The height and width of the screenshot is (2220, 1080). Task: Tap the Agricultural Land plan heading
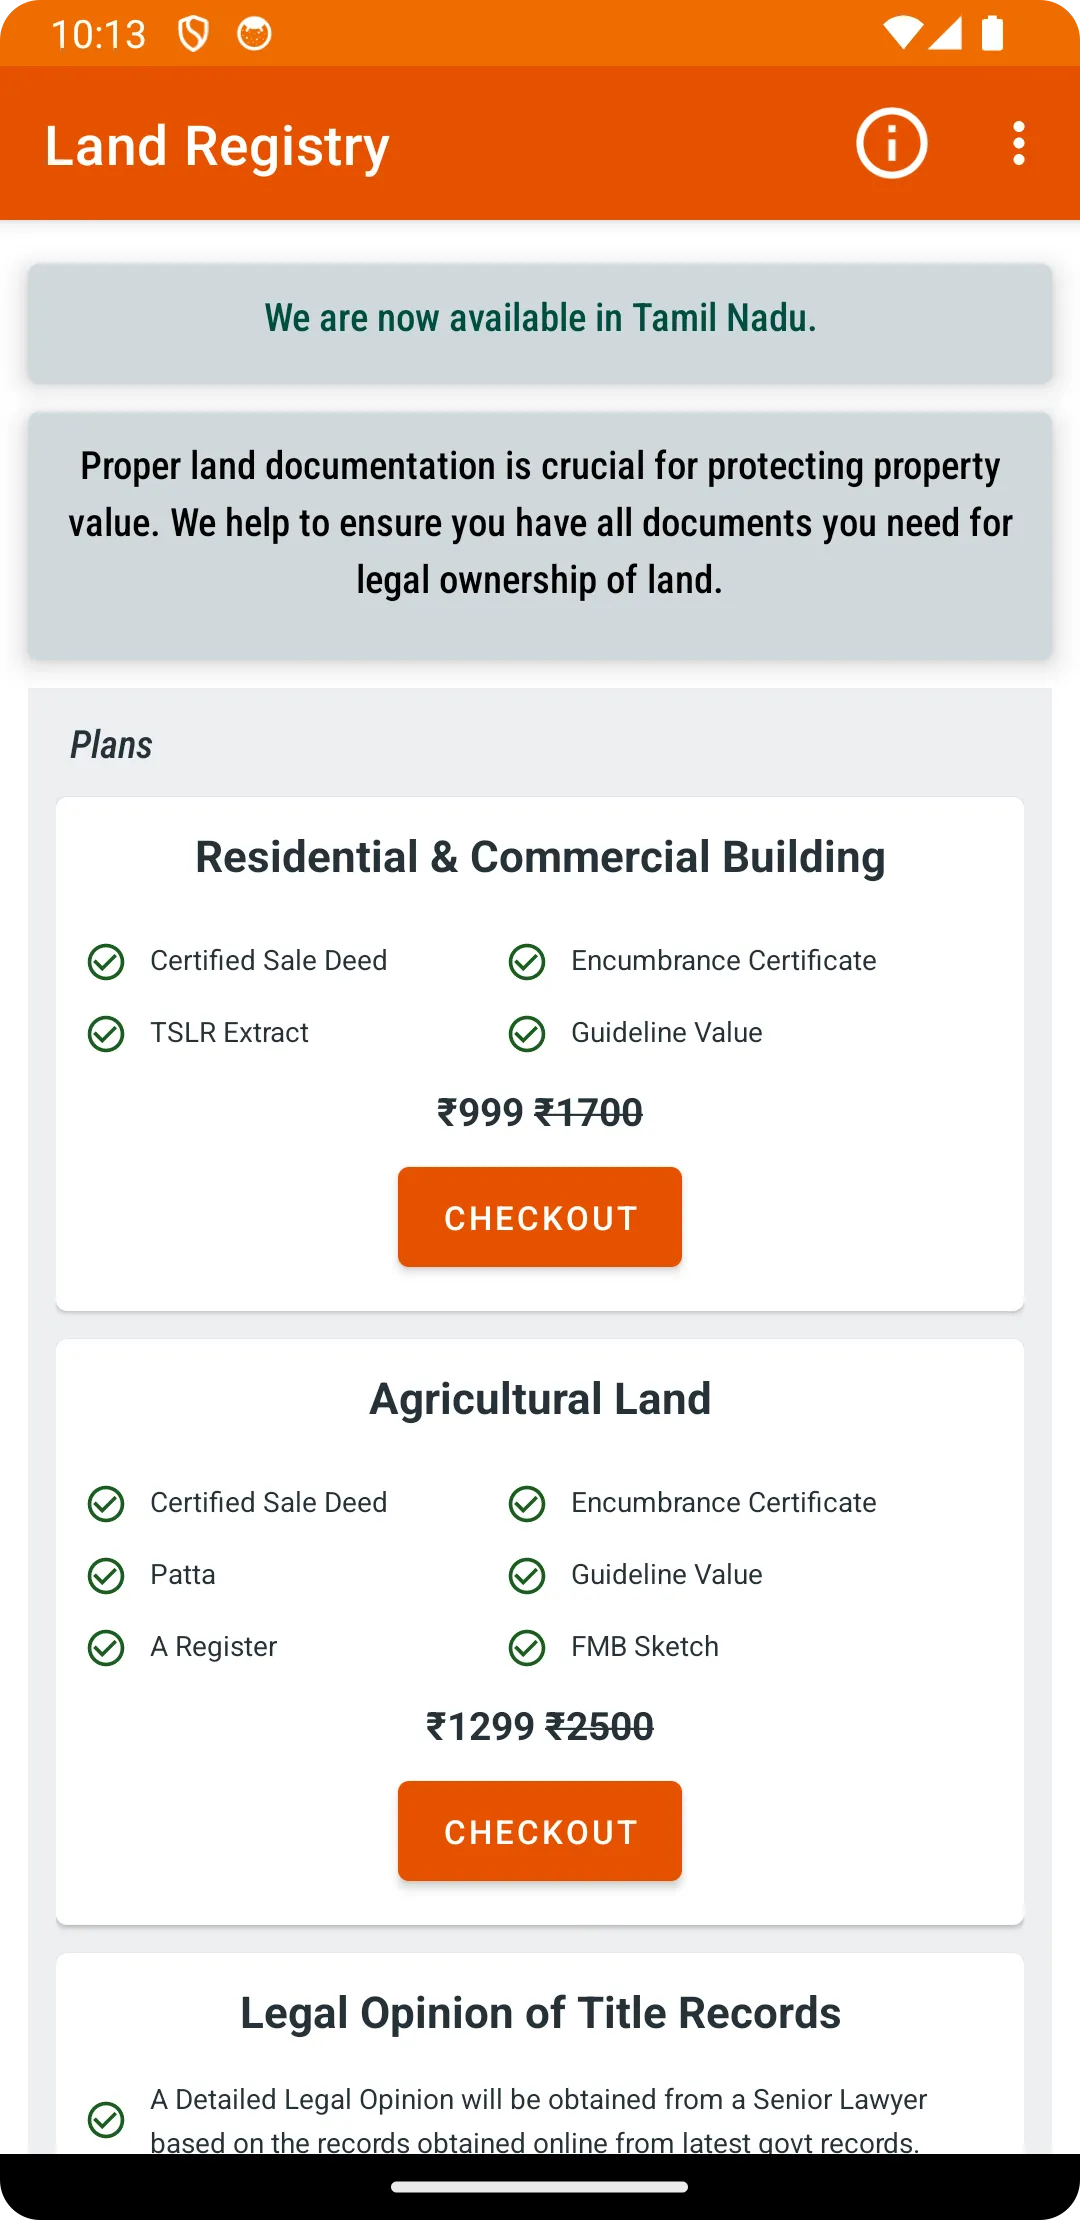[x=540, y=1399]
